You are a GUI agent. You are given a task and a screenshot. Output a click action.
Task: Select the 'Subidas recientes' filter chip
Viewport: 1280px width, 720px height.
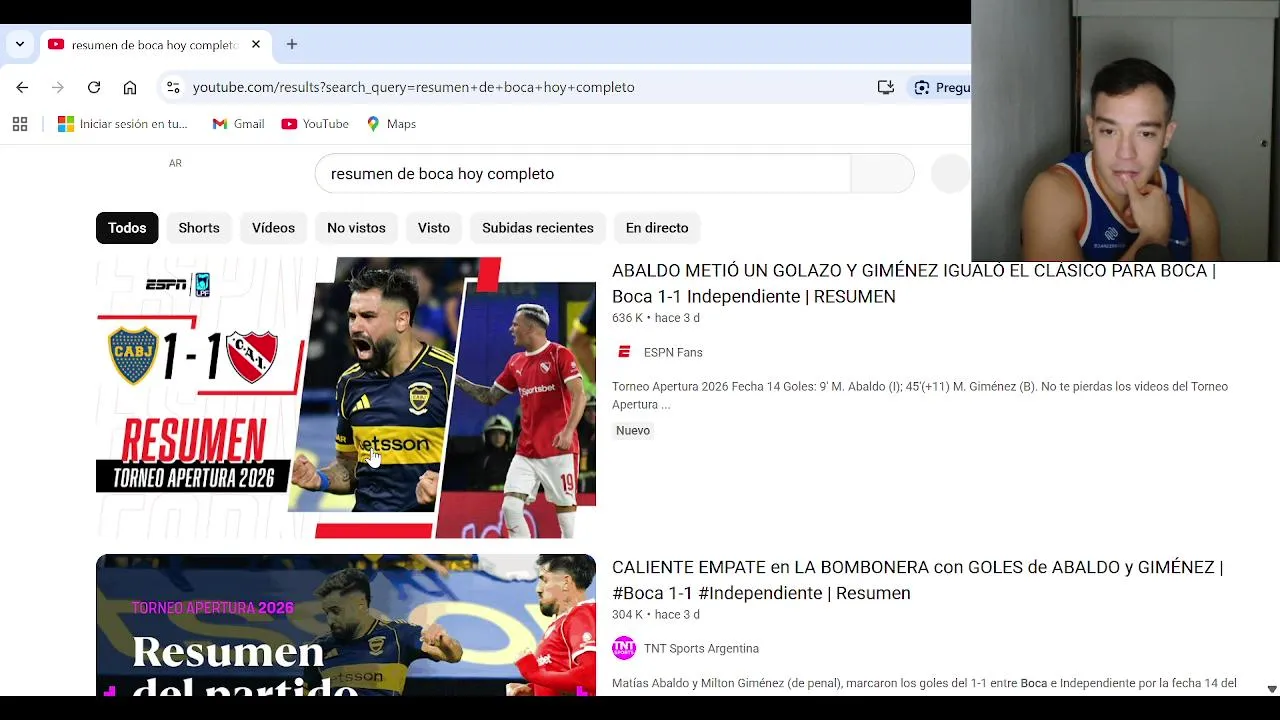[538, 228]
